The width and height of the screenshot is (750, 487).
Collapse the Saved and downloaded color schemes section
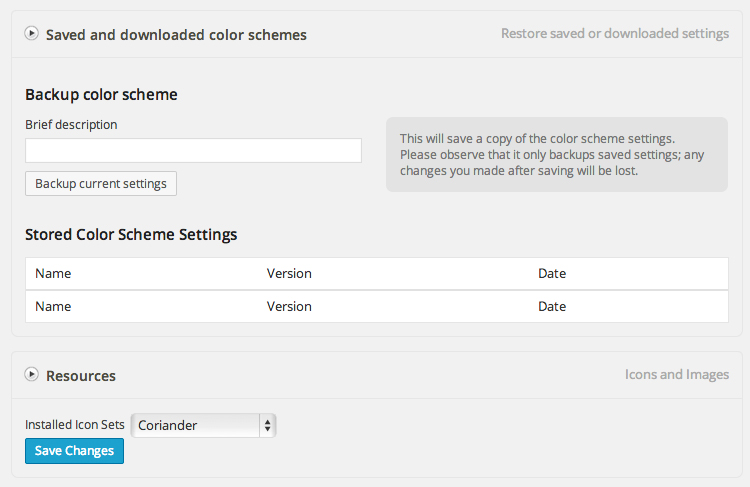32,33
